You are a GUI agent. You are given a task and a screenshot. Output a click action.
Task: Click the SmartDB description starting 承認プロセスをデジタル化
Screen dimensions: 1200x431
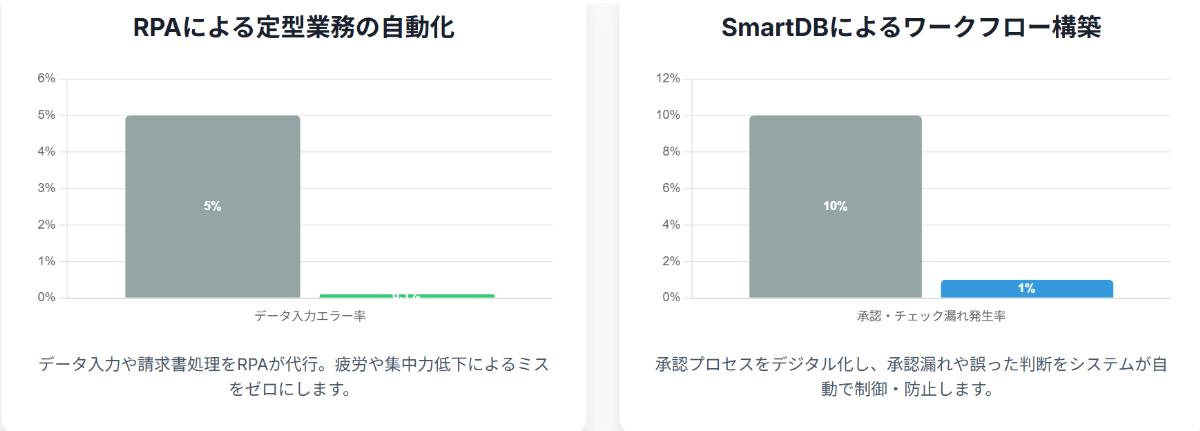[911, 376]
